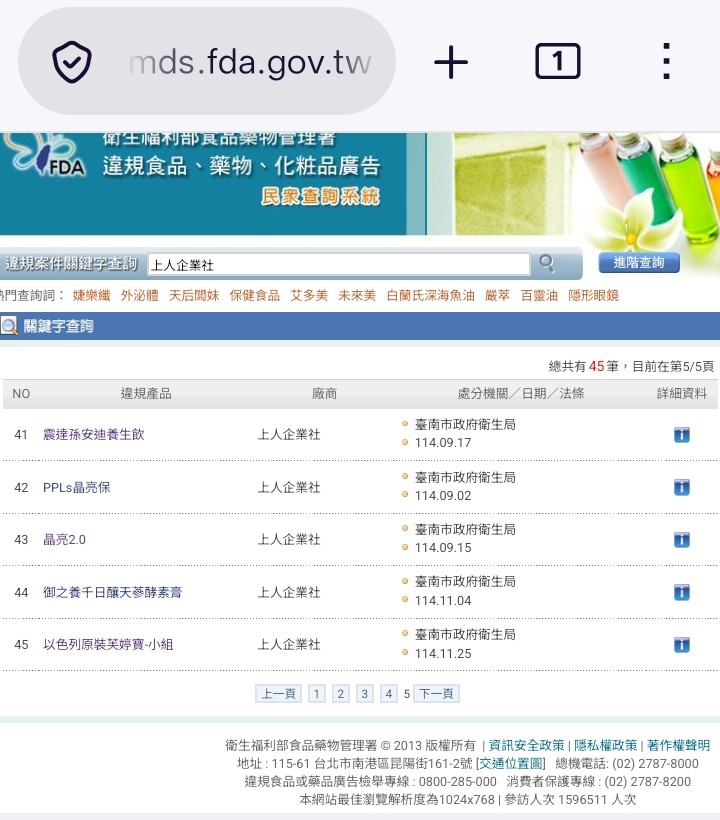Select hot keyword 白蘭氏深海魚油

[430, 295]
